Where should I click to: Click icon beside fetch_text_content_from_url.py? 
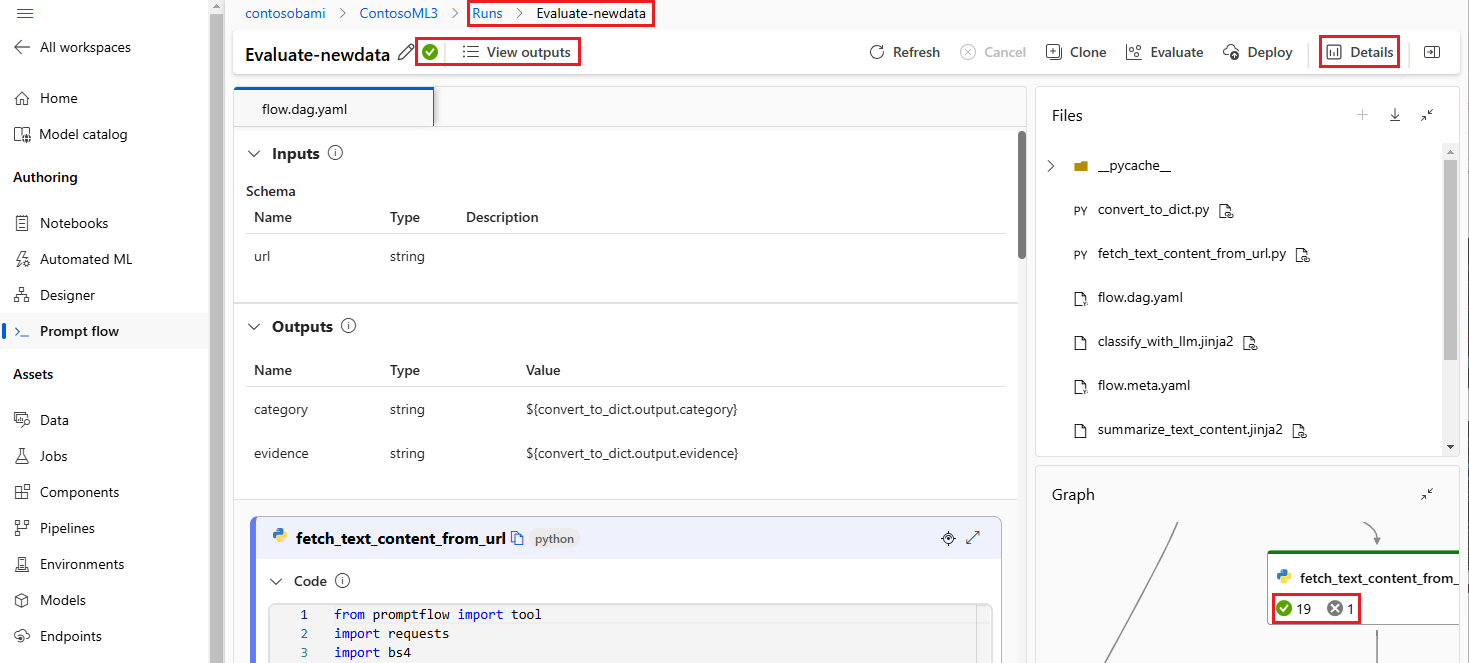click(1302, 255)
